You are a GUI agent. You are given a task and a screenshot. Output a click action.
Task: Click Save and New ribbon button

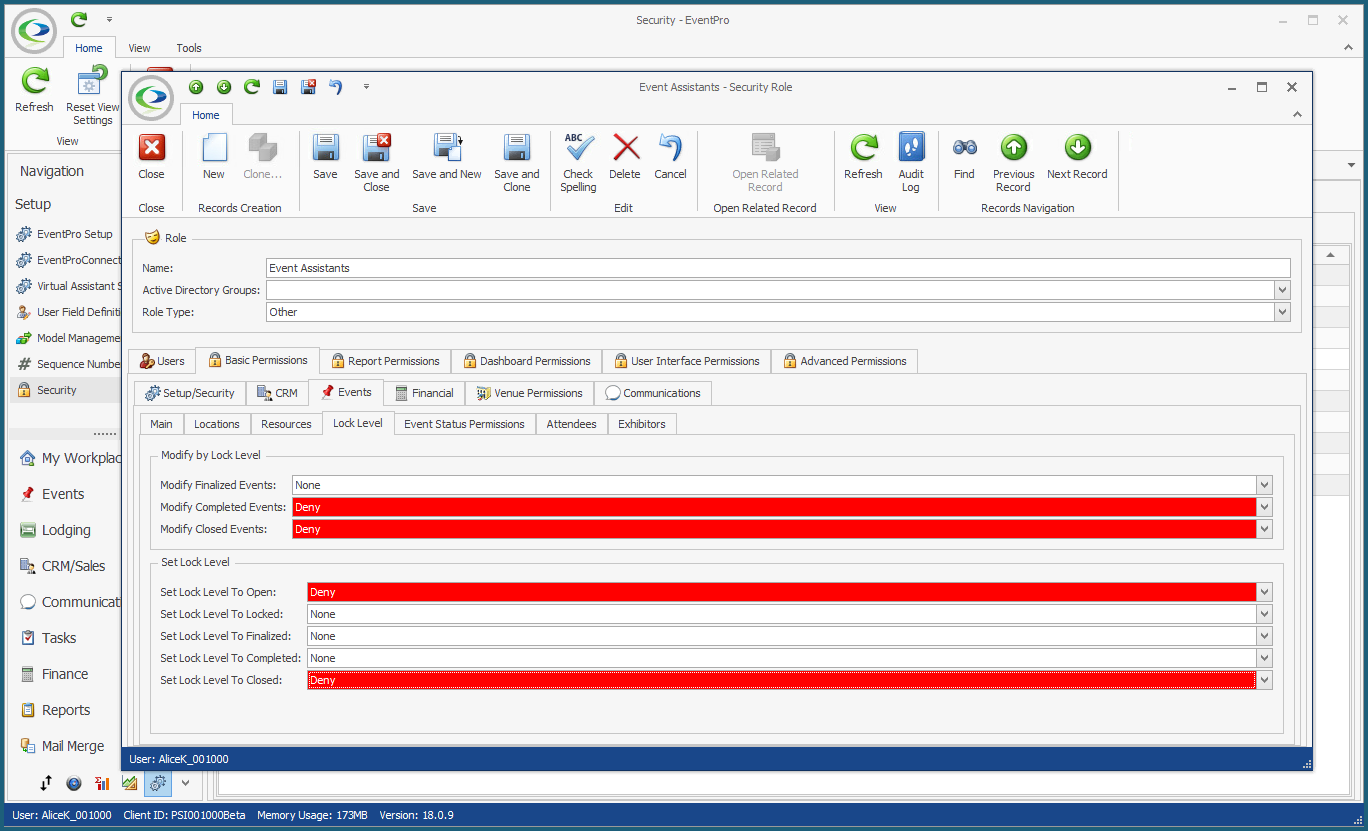pyautogui.click(x=447, y=158)
